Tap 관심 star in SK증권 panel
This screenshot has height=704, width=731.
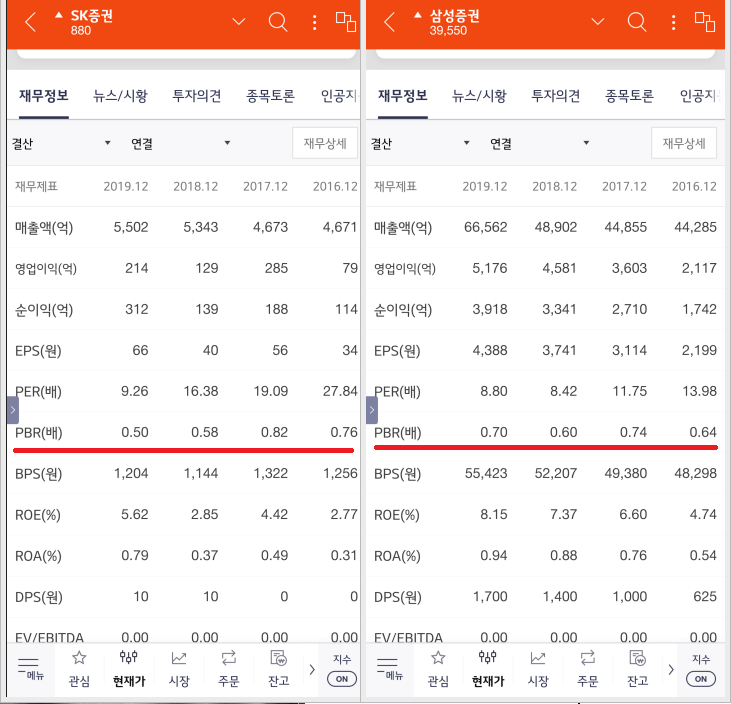pos(79,669)
